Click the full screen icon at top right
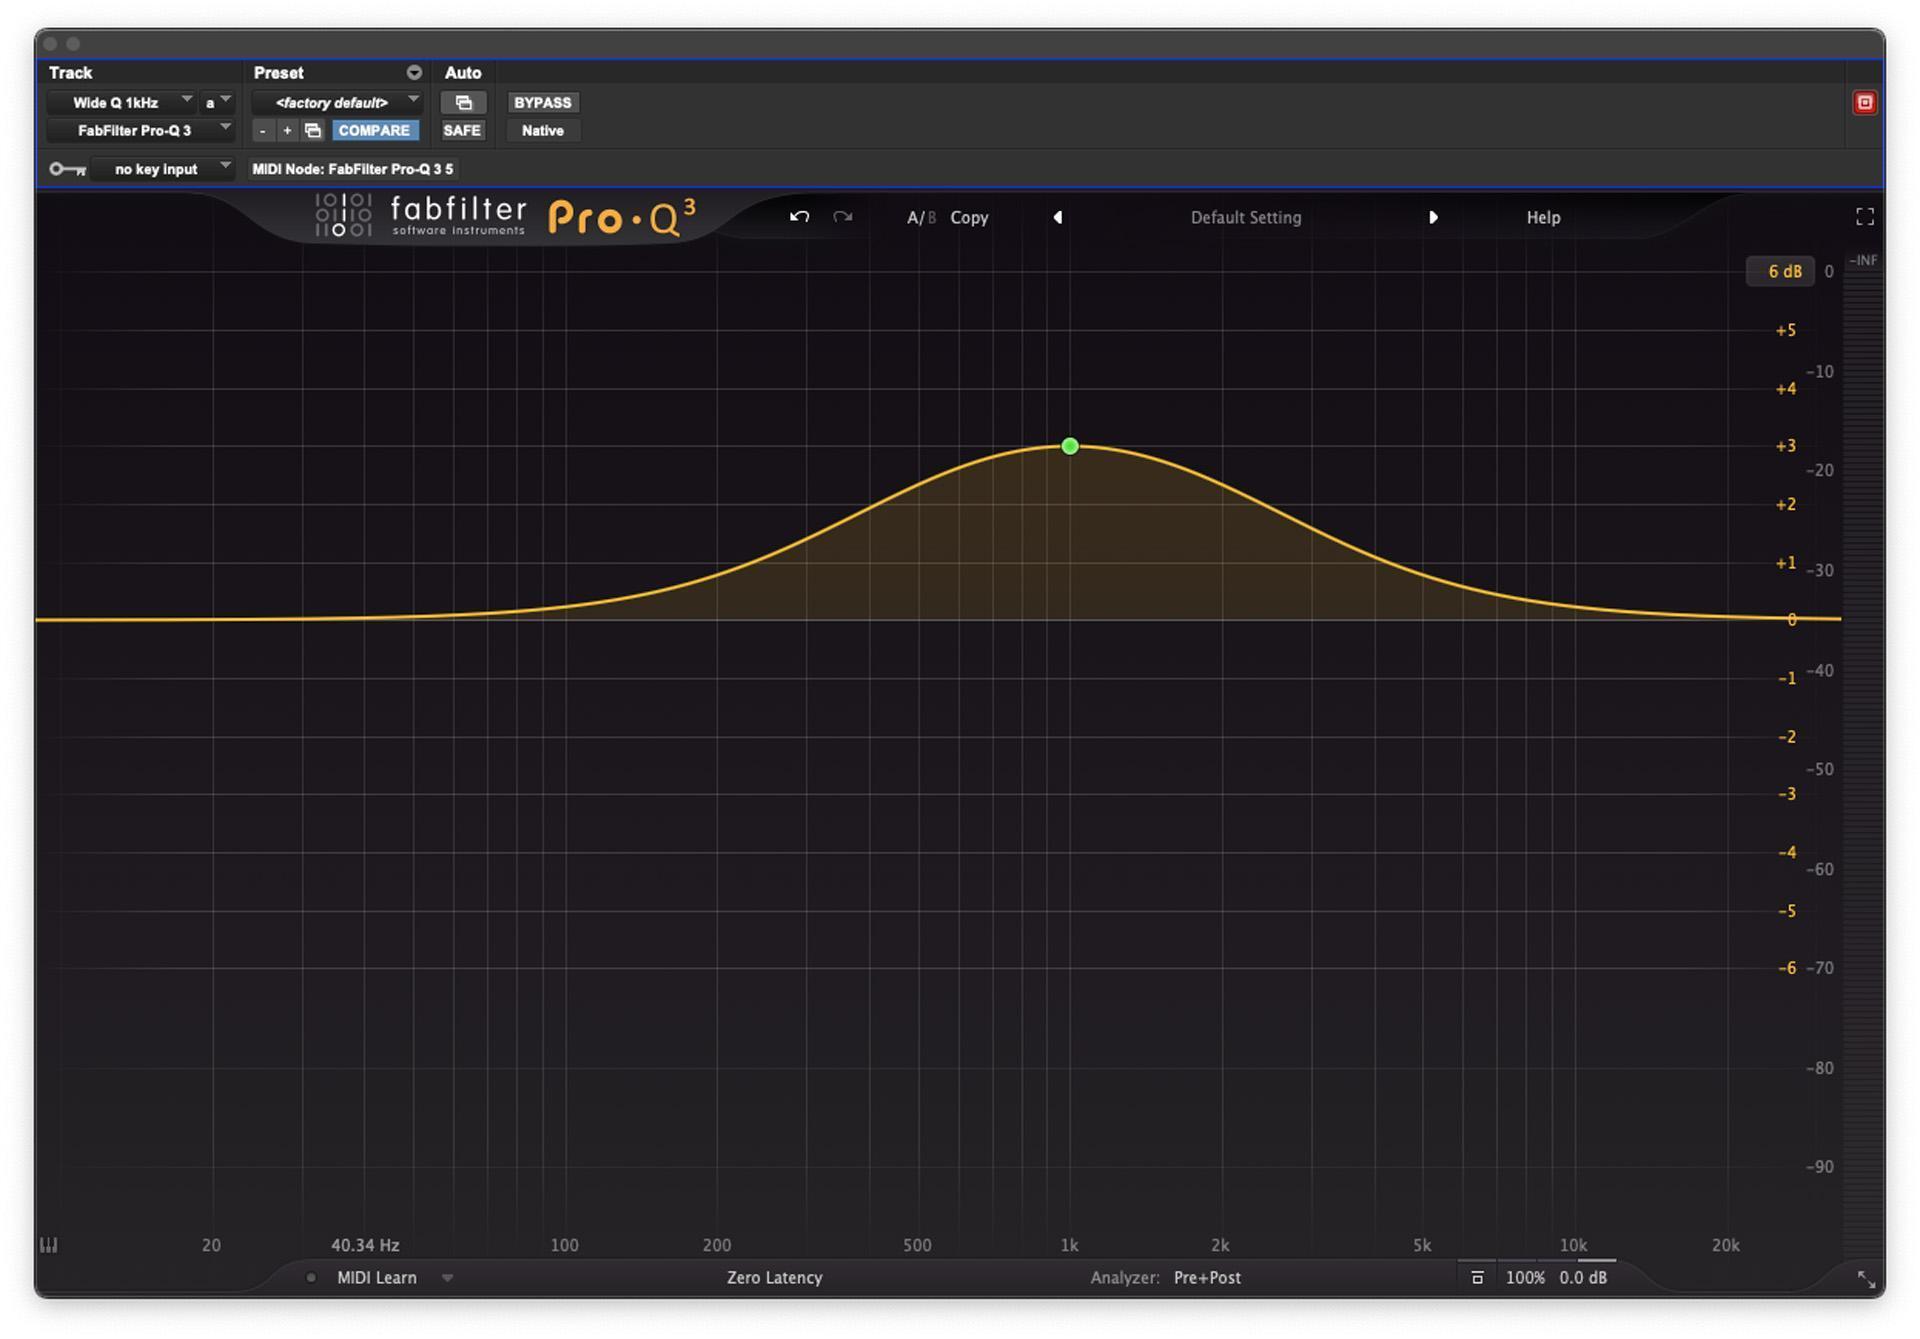The image size is (1920, 1339). tap(1864, 216)
